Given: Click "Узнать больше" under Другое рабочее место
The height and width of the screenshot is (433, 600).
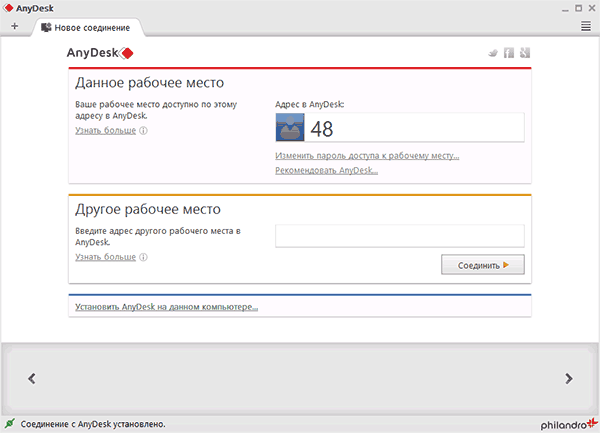Looking at the screenshot, I should [105, 257].
